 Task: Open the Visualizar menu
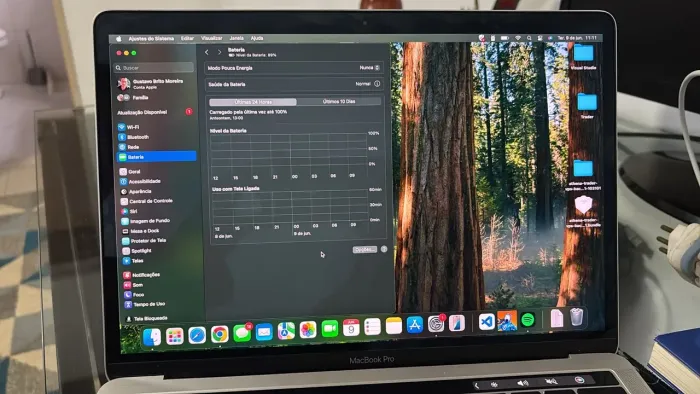(x=212, y=38)
